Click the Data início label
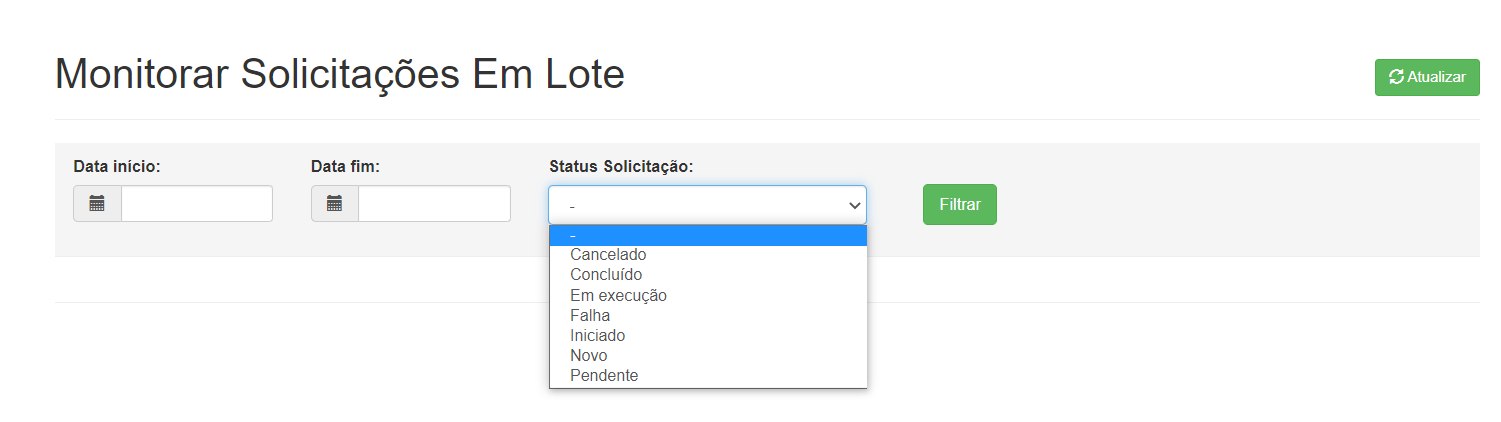Screen dimensions: 1501x422 pos(117,166)
